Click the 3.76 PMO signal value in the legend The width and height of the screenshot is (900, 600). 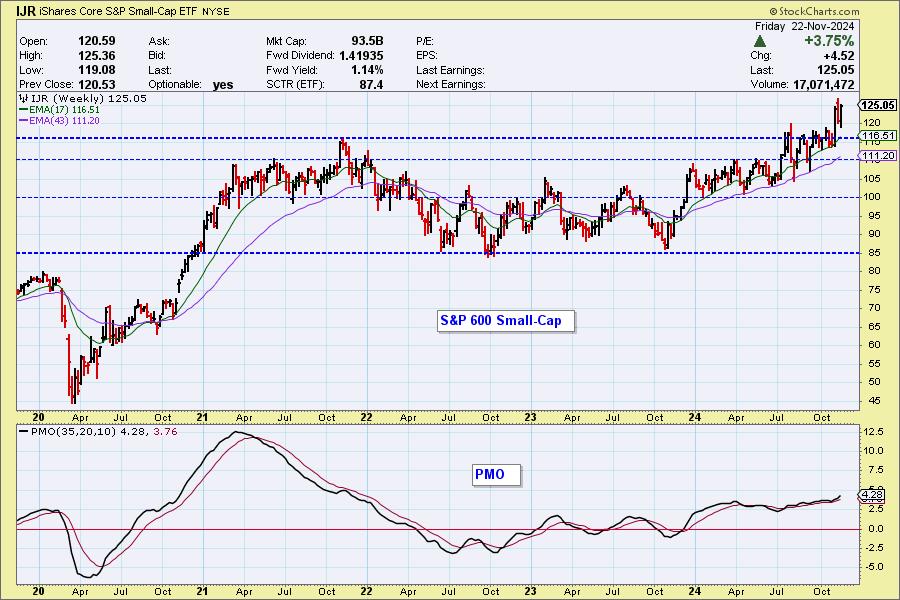pos(166,431)
